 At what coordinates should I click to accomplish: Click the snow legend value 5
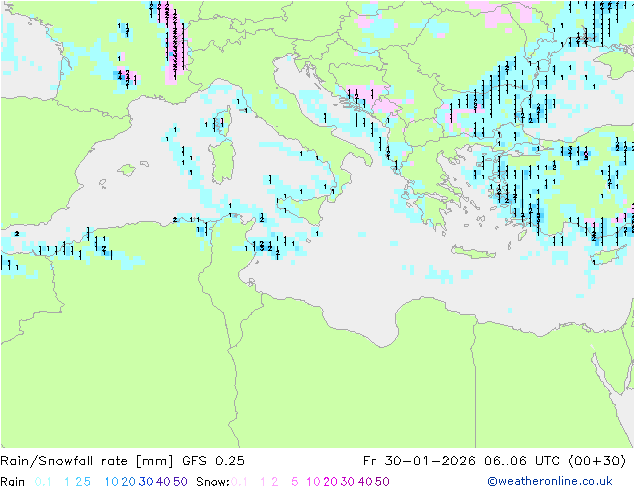click(x=294, y=482)
